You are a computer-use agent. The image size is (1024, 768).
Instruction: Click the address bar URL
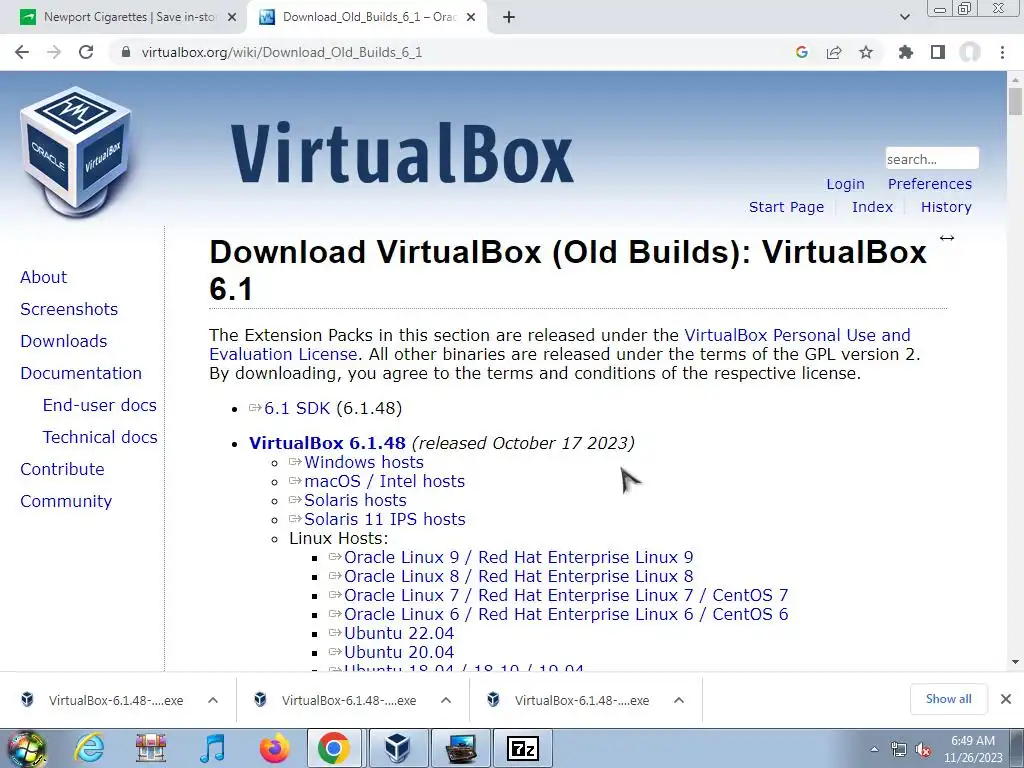[281, 52]
